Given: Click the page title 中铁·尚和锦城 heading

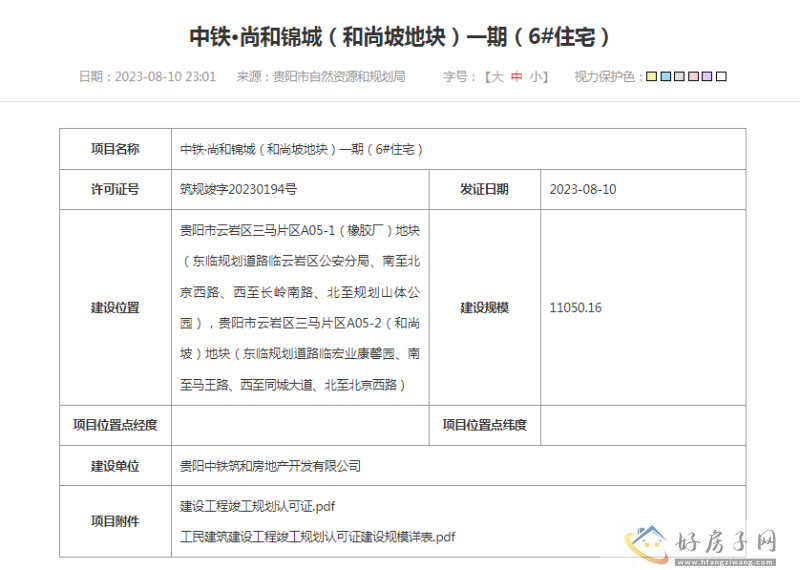Looking at the screenshot, I should point(399,37).
